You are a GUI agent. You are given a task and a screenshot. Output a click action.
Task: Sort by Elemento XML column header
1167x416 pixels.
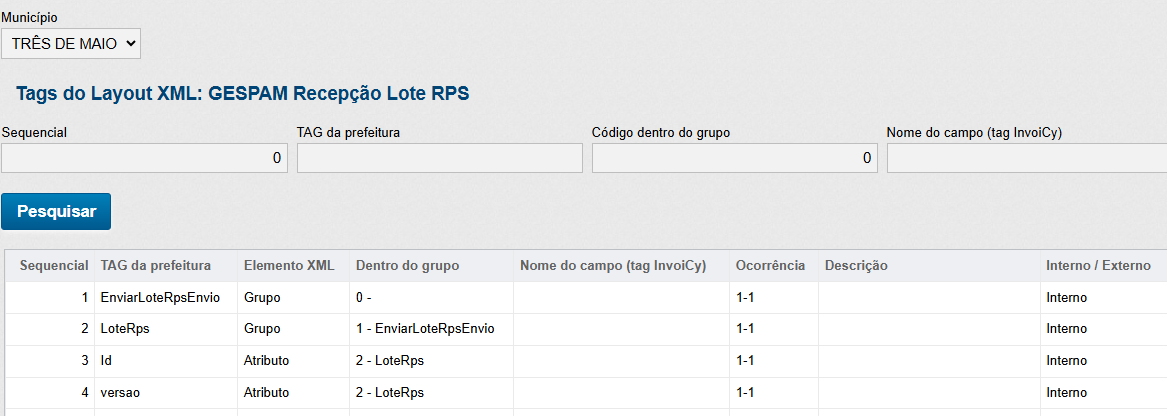point(288,266)
